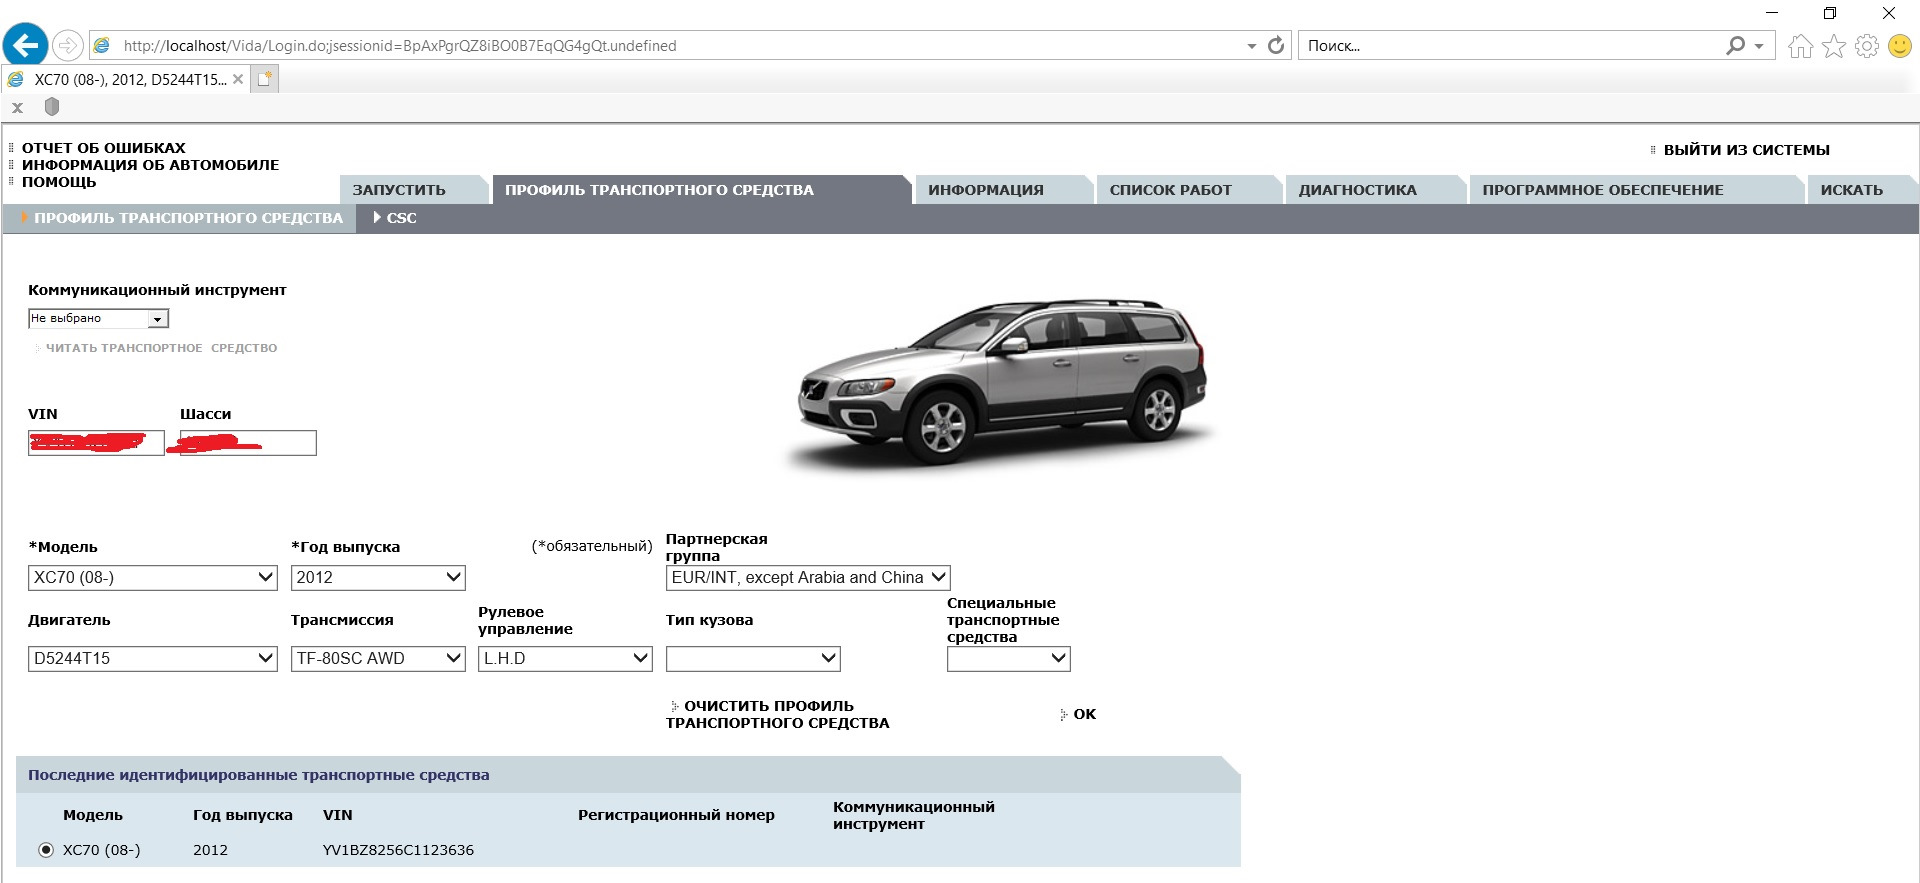
Task: Open browser settings gear icon
Action: point(1867,46)
